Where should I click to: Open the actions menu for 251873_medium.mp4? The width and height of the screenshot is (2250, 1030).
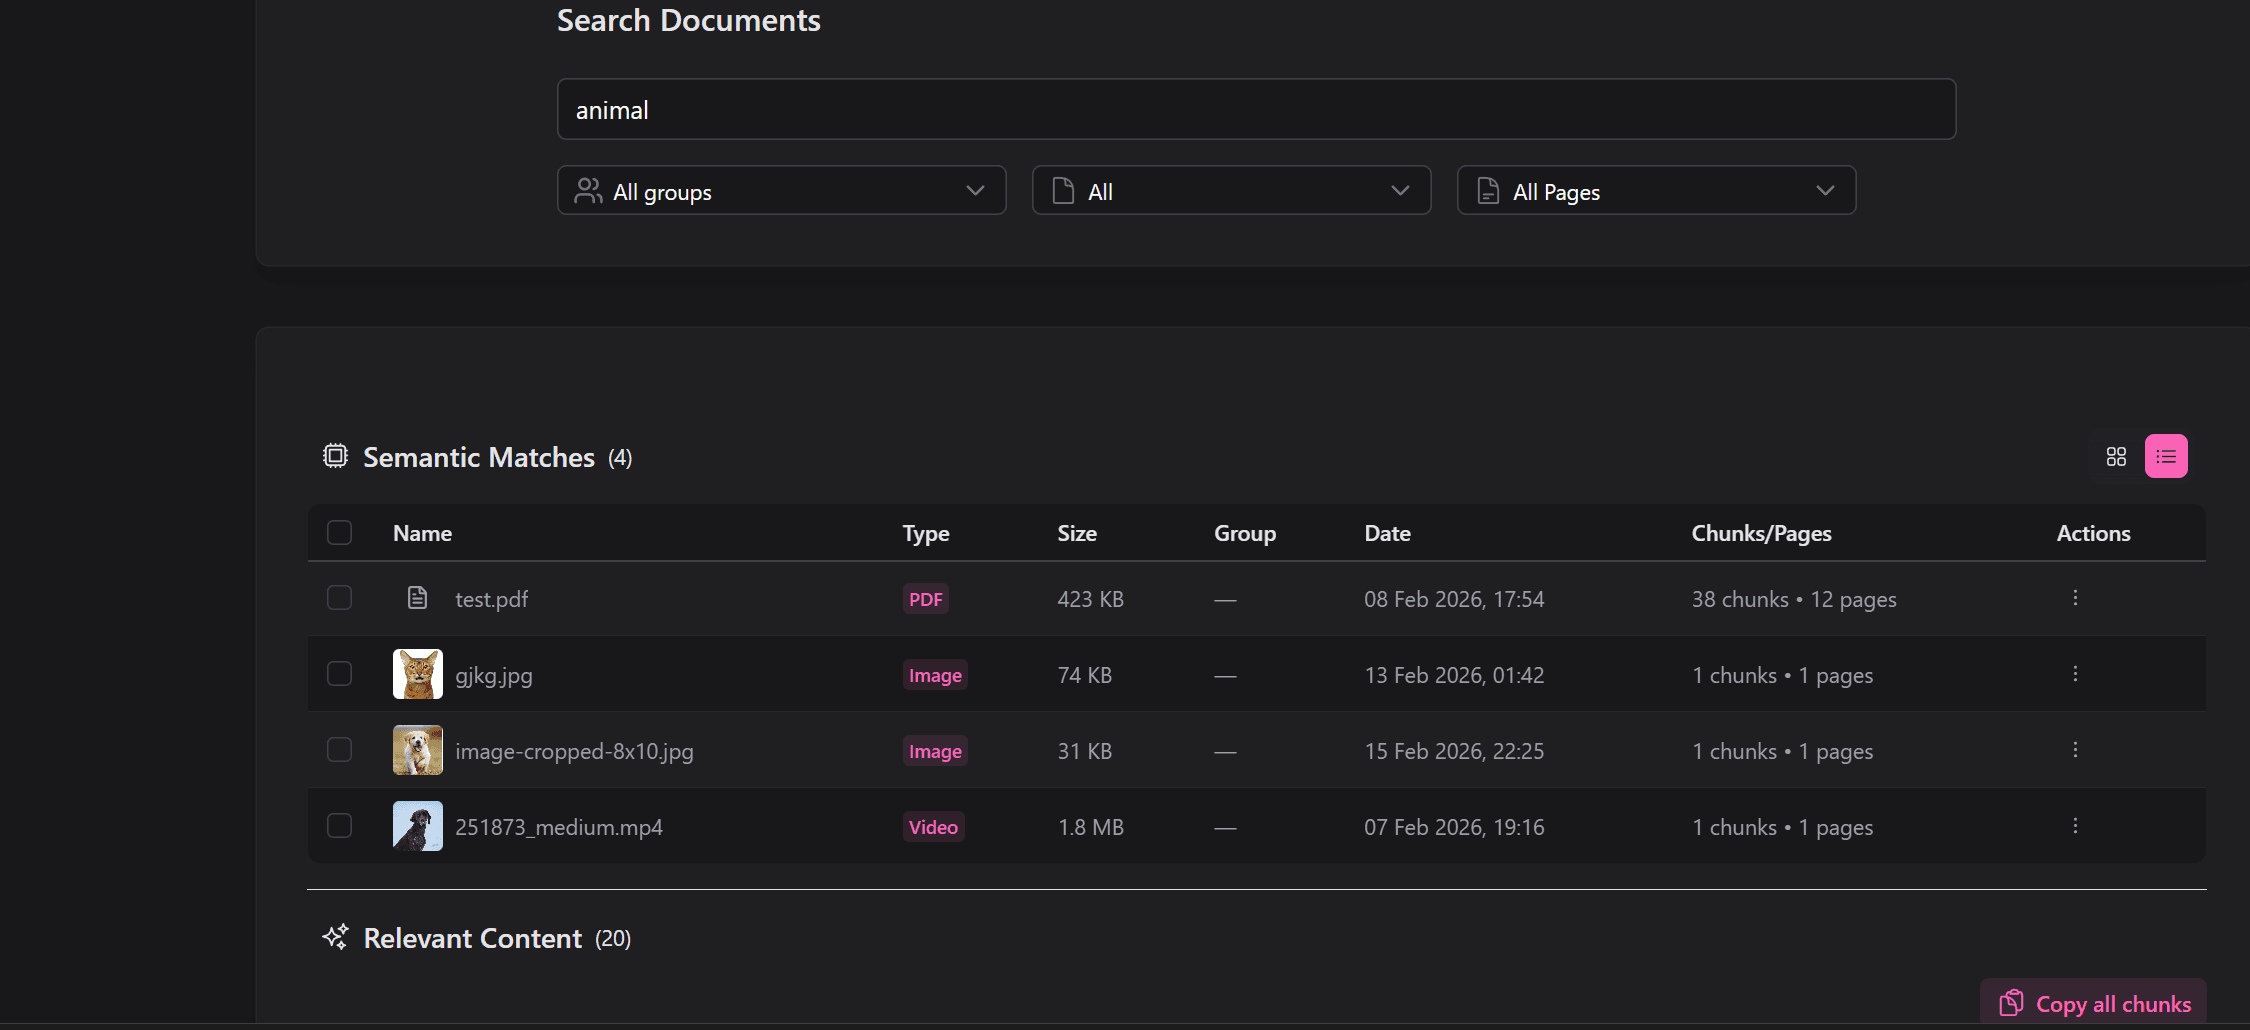2075,826
